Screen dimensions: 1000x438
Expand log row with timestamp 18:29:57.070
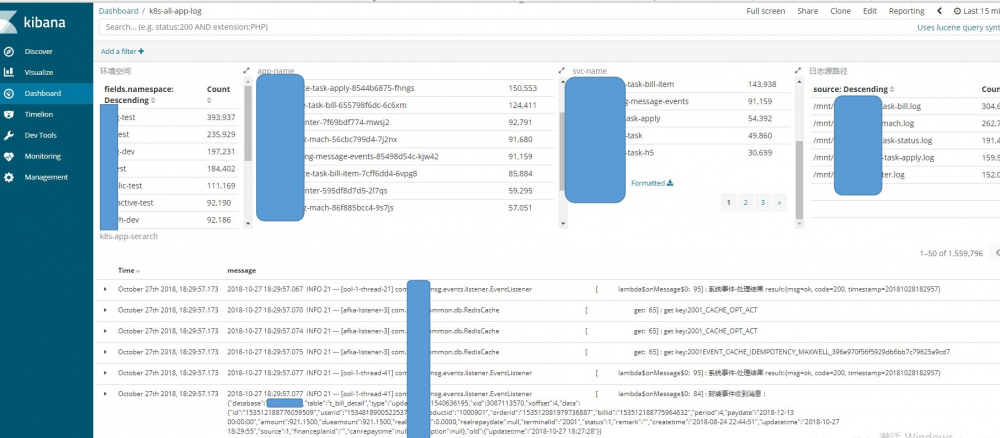tap(106, 310)
